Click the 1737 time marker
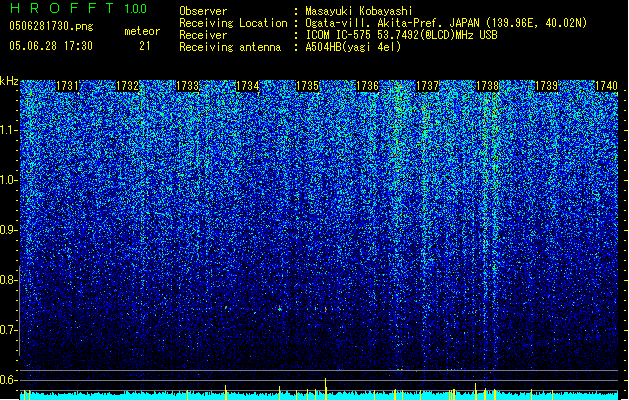This screenshot has width=629, height=400. pyautogui.click(x=428, y=86)
